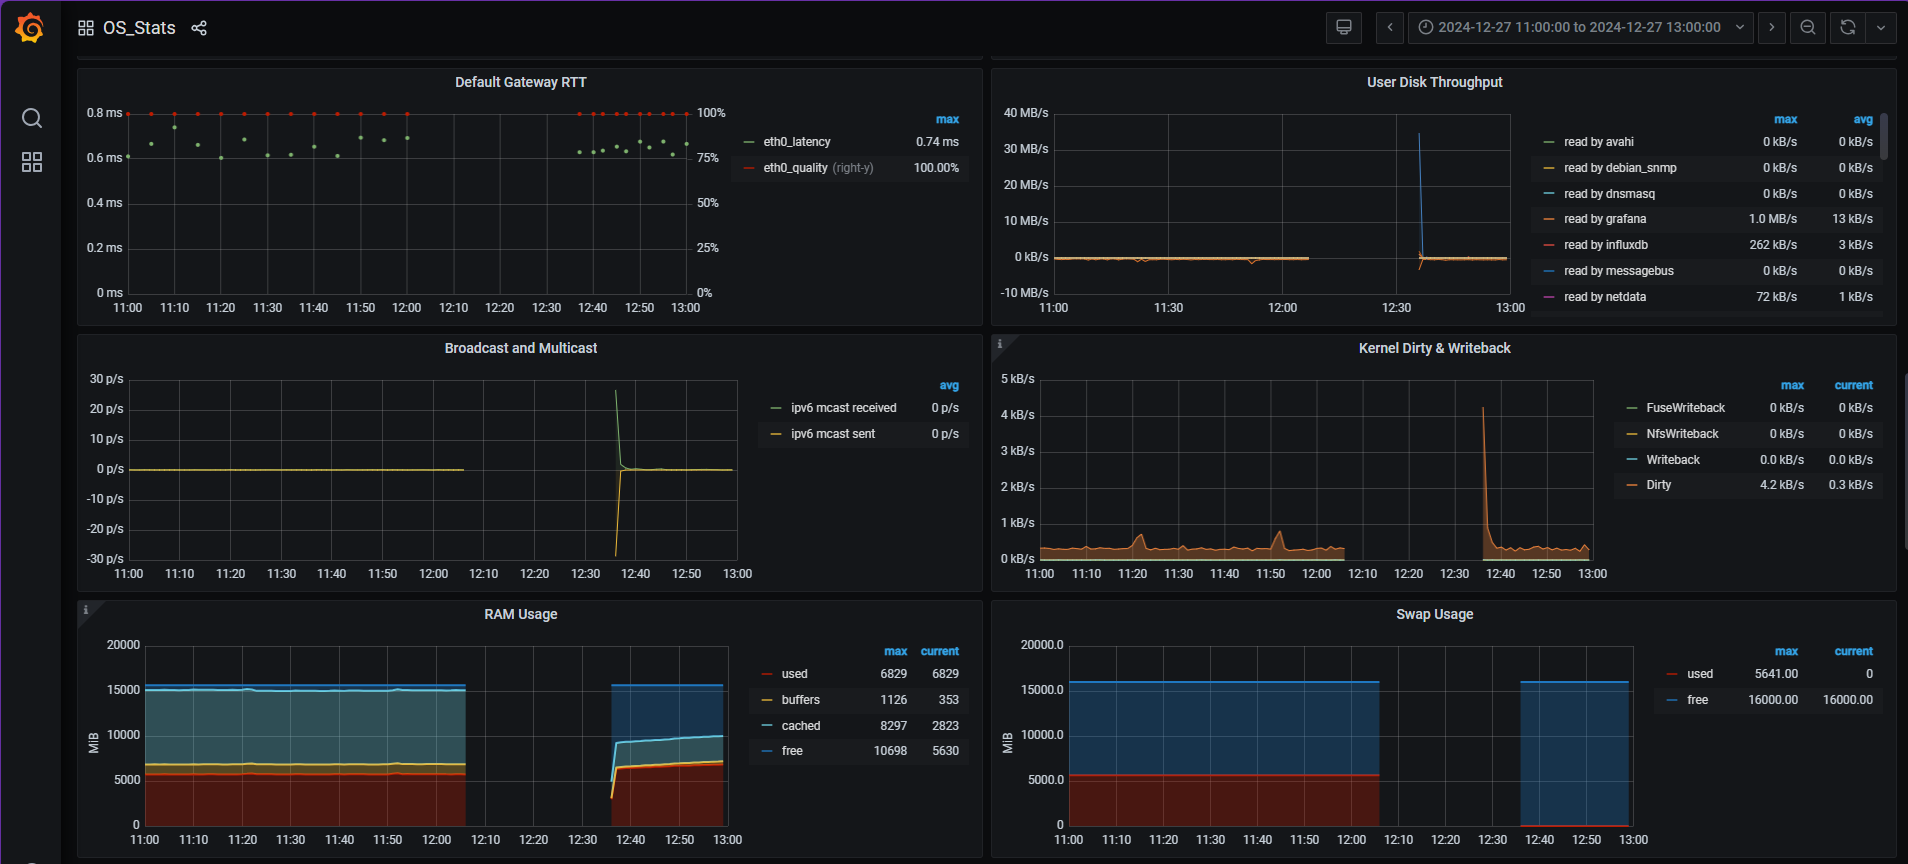Change RAM used series color swatch
The image size is (1908, 864).
pos(767,674)
